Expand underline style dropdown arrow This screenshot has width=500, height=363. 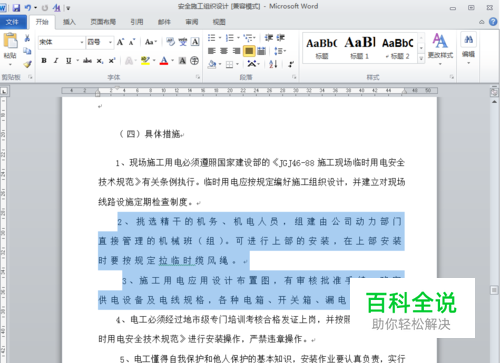click(x=77, y=61)
